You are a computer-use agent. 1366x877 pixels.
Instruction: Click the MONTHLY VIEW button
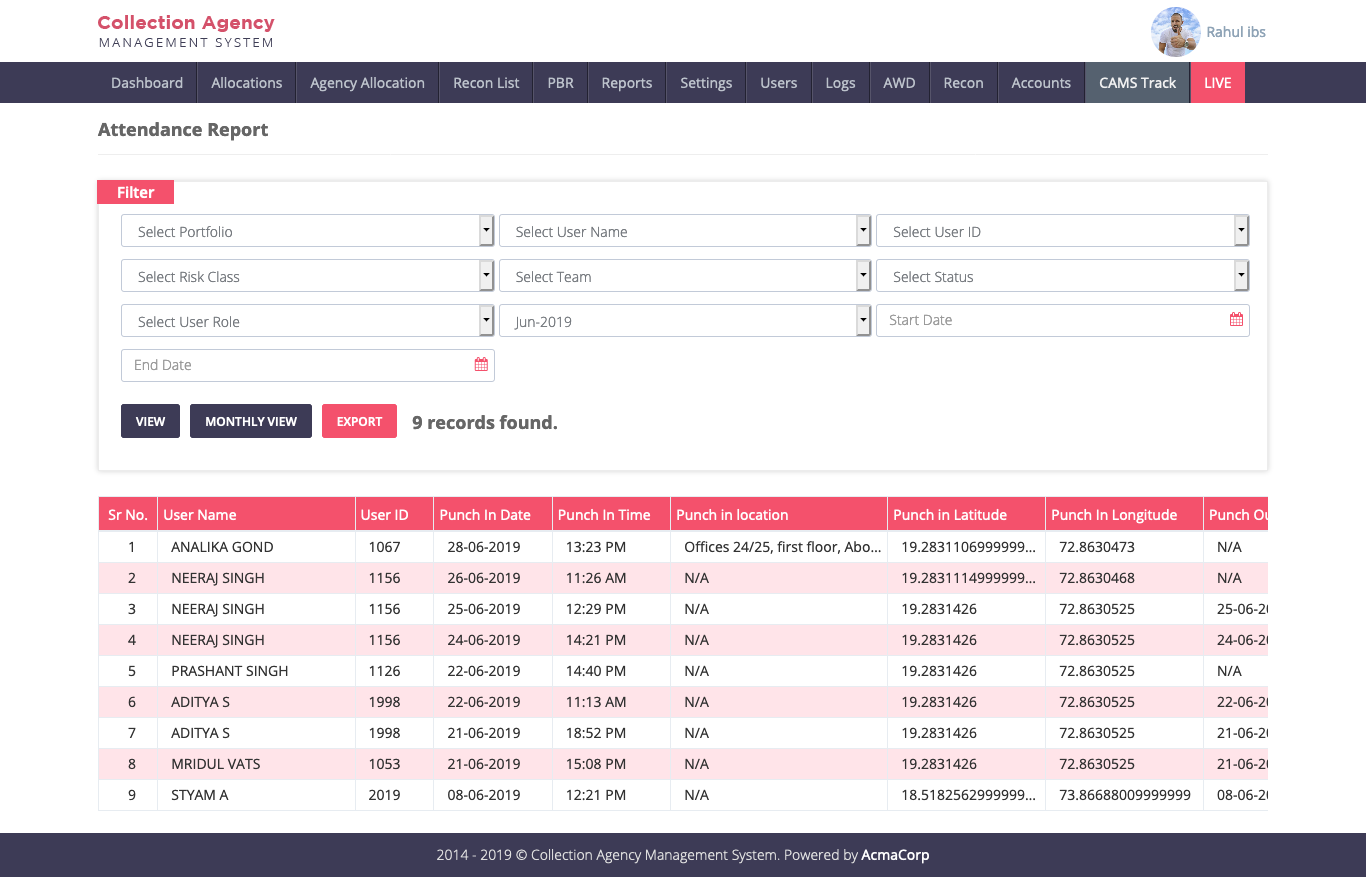251,421
